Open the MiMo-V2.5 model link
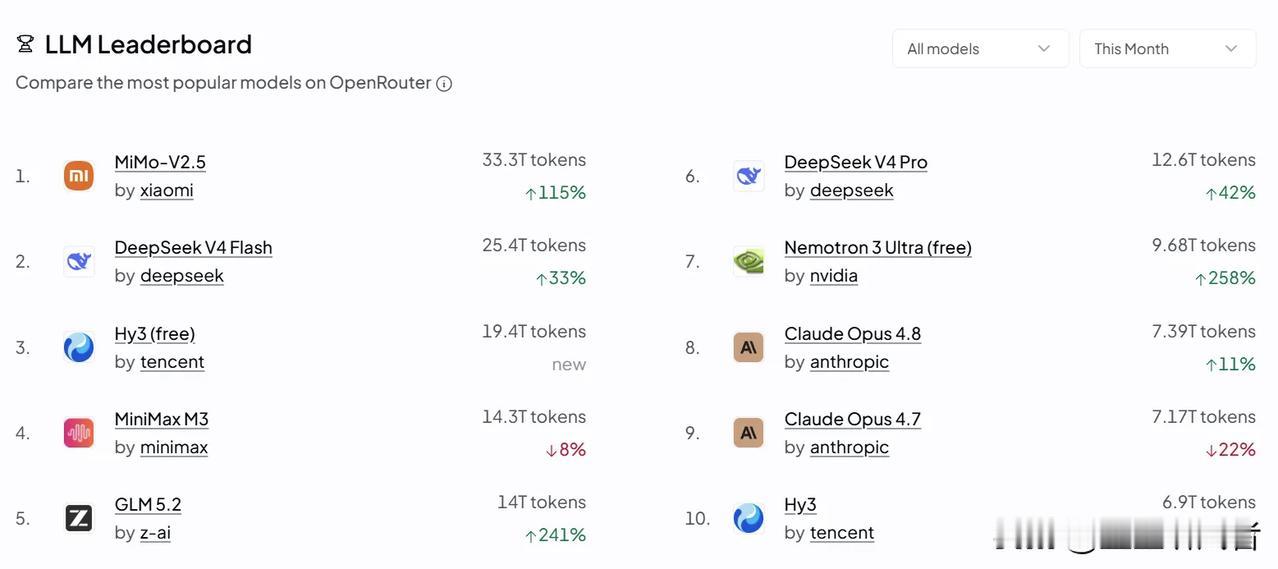This screenshot has width=1278, height=569. coord(160,162)
